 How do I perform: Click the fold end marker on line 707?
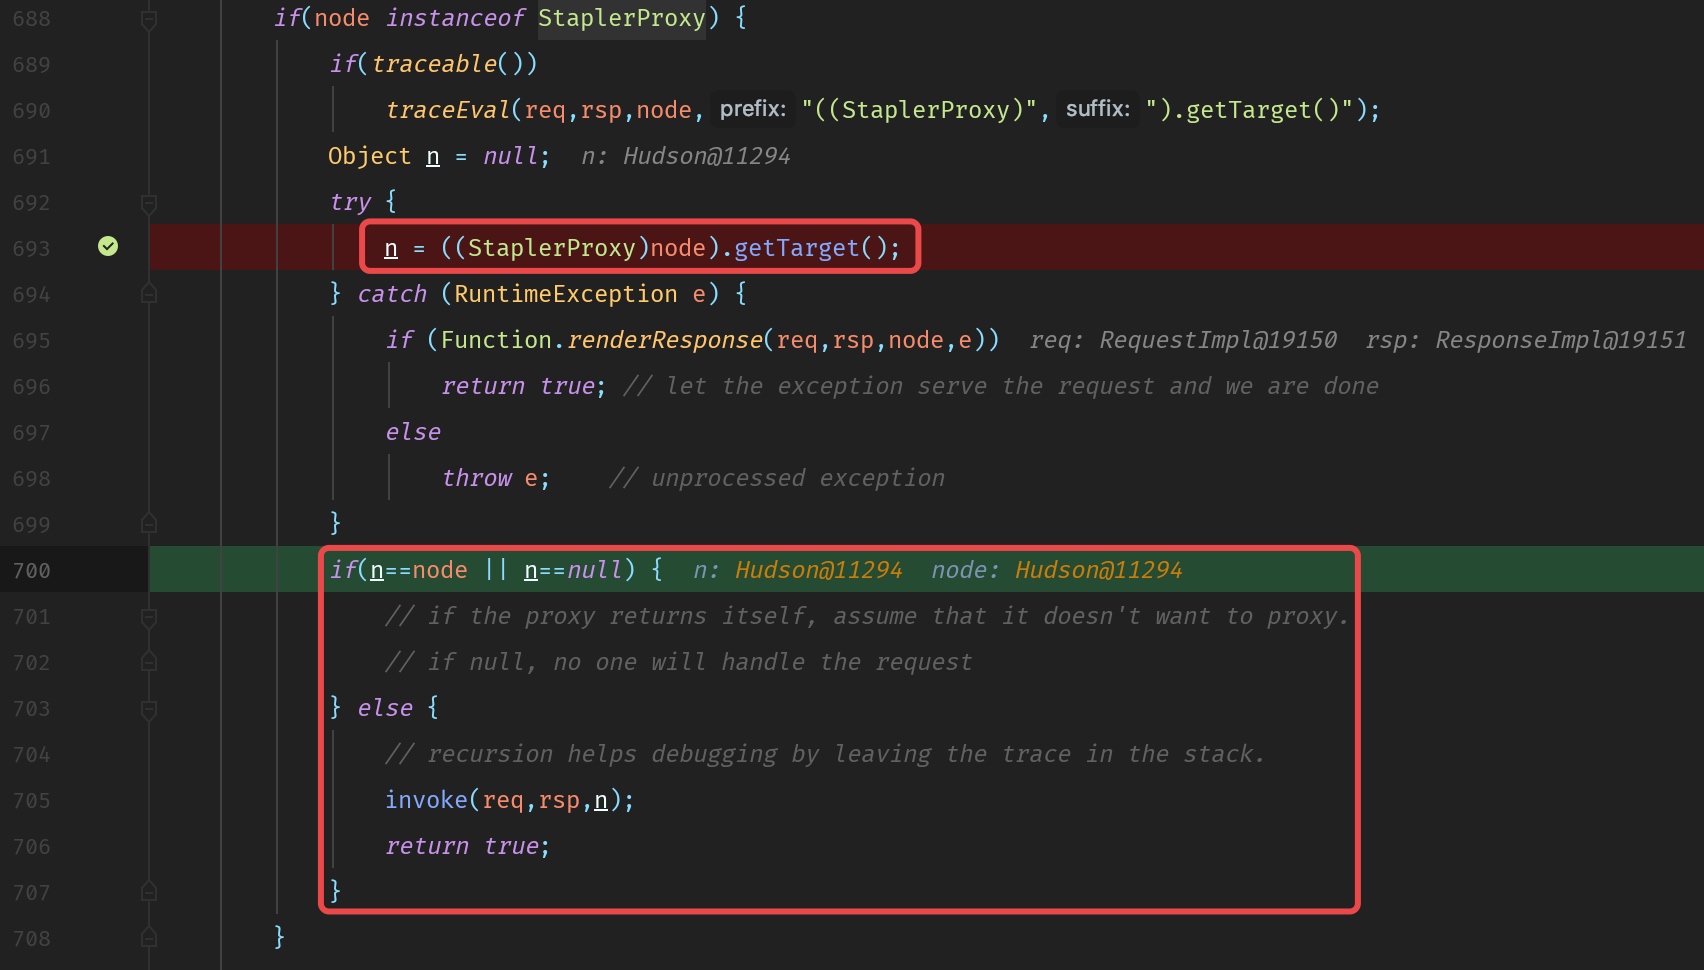(149, 892)
